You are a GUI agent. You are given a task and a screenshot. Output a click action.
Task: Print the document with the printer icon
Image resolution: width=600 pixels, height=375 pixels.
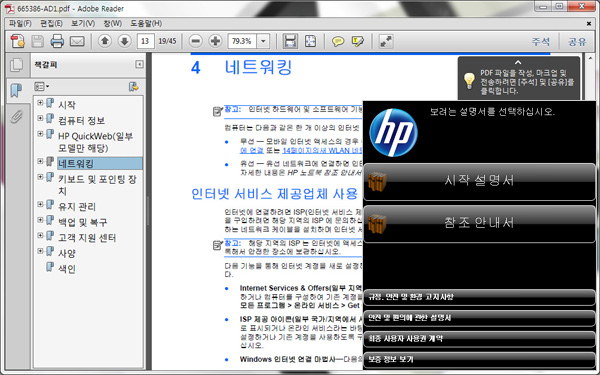[x=57, y=41]
